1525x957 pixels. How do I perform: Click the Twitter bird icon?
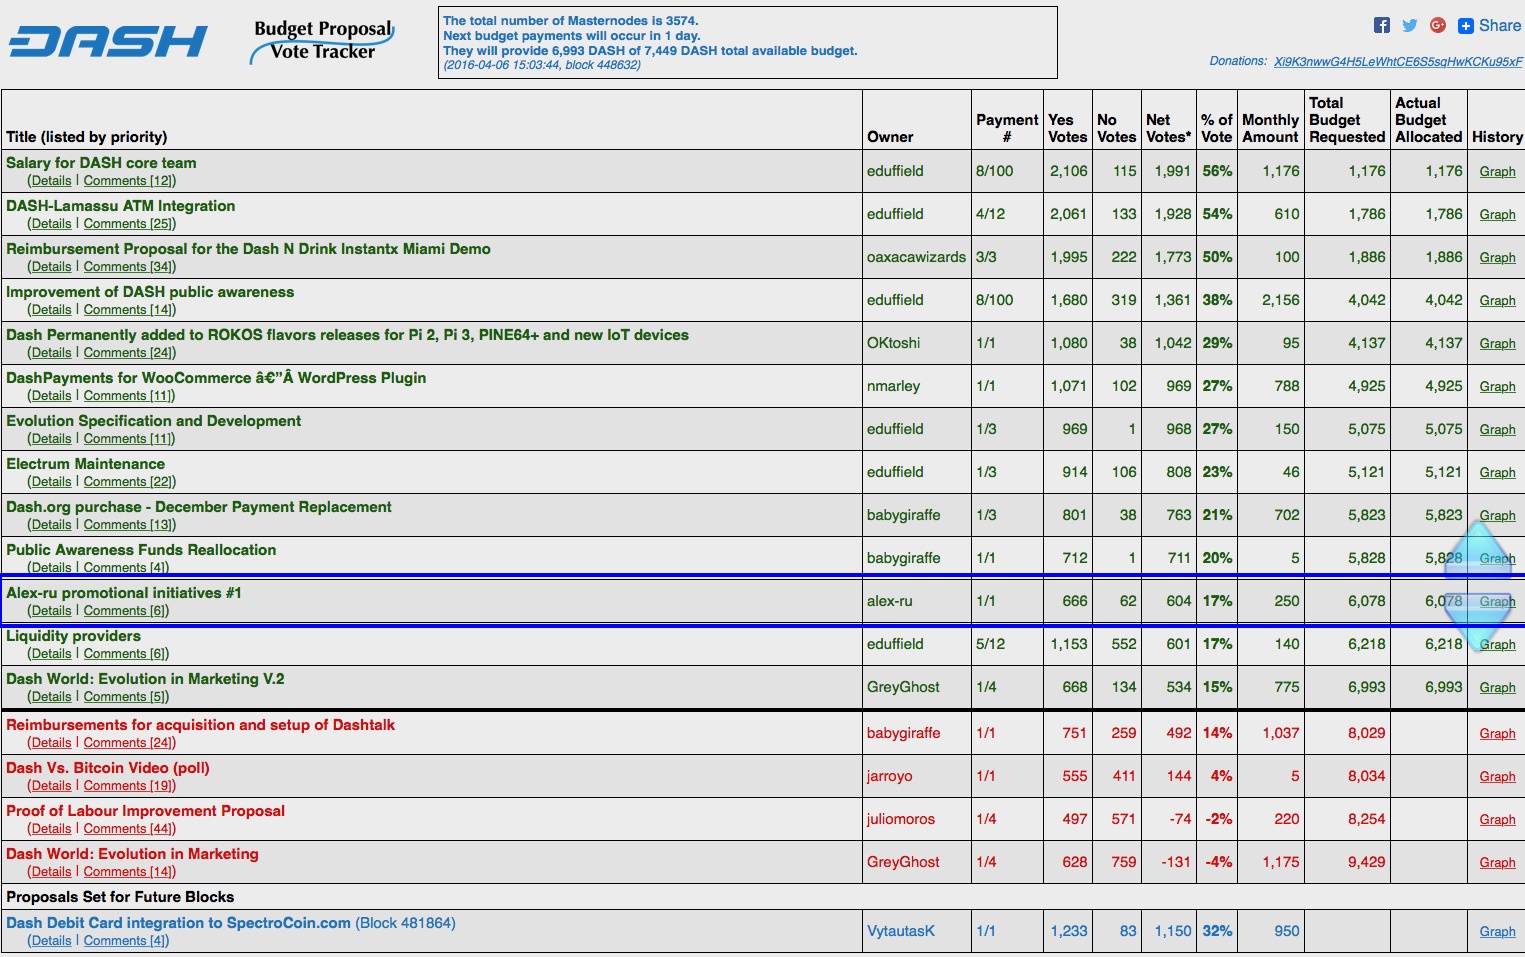1410,26
